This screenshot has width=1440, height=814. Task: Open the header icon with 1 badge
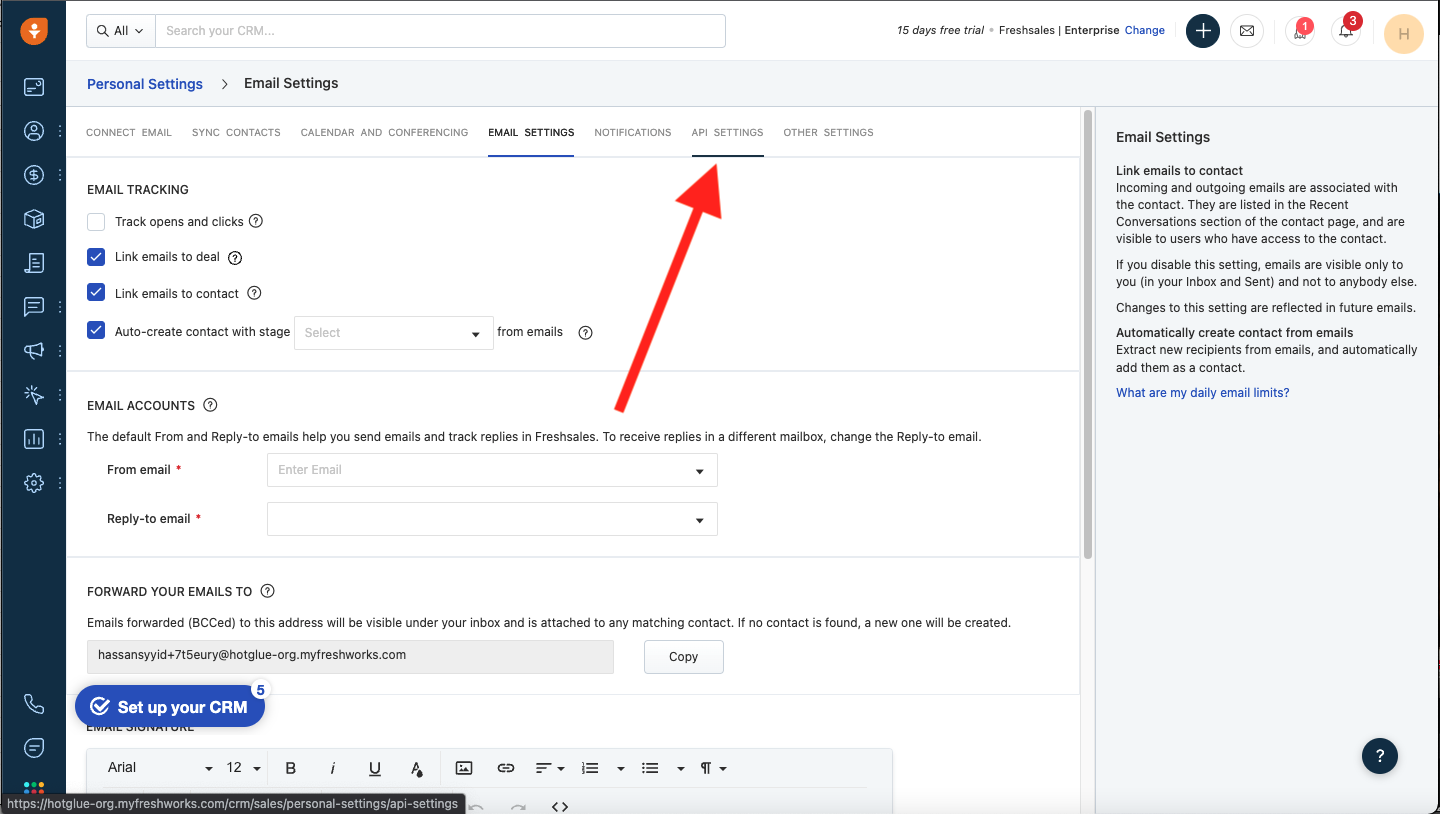[1300, 31]
